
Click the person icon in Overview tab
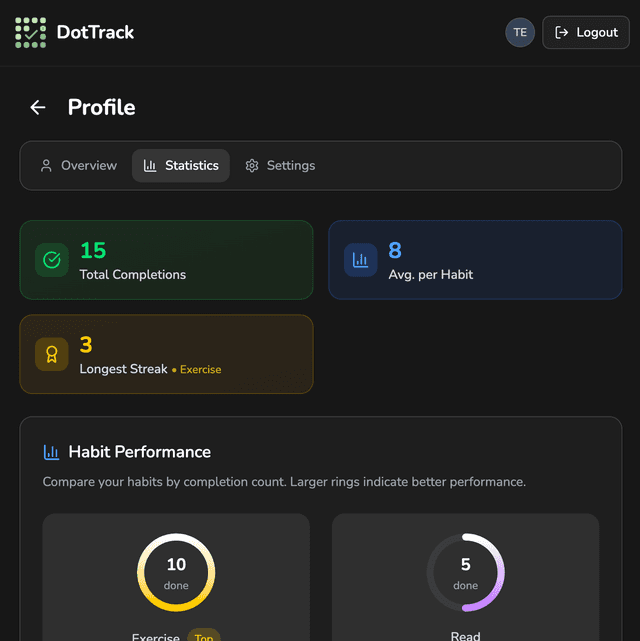click(46, 166)
